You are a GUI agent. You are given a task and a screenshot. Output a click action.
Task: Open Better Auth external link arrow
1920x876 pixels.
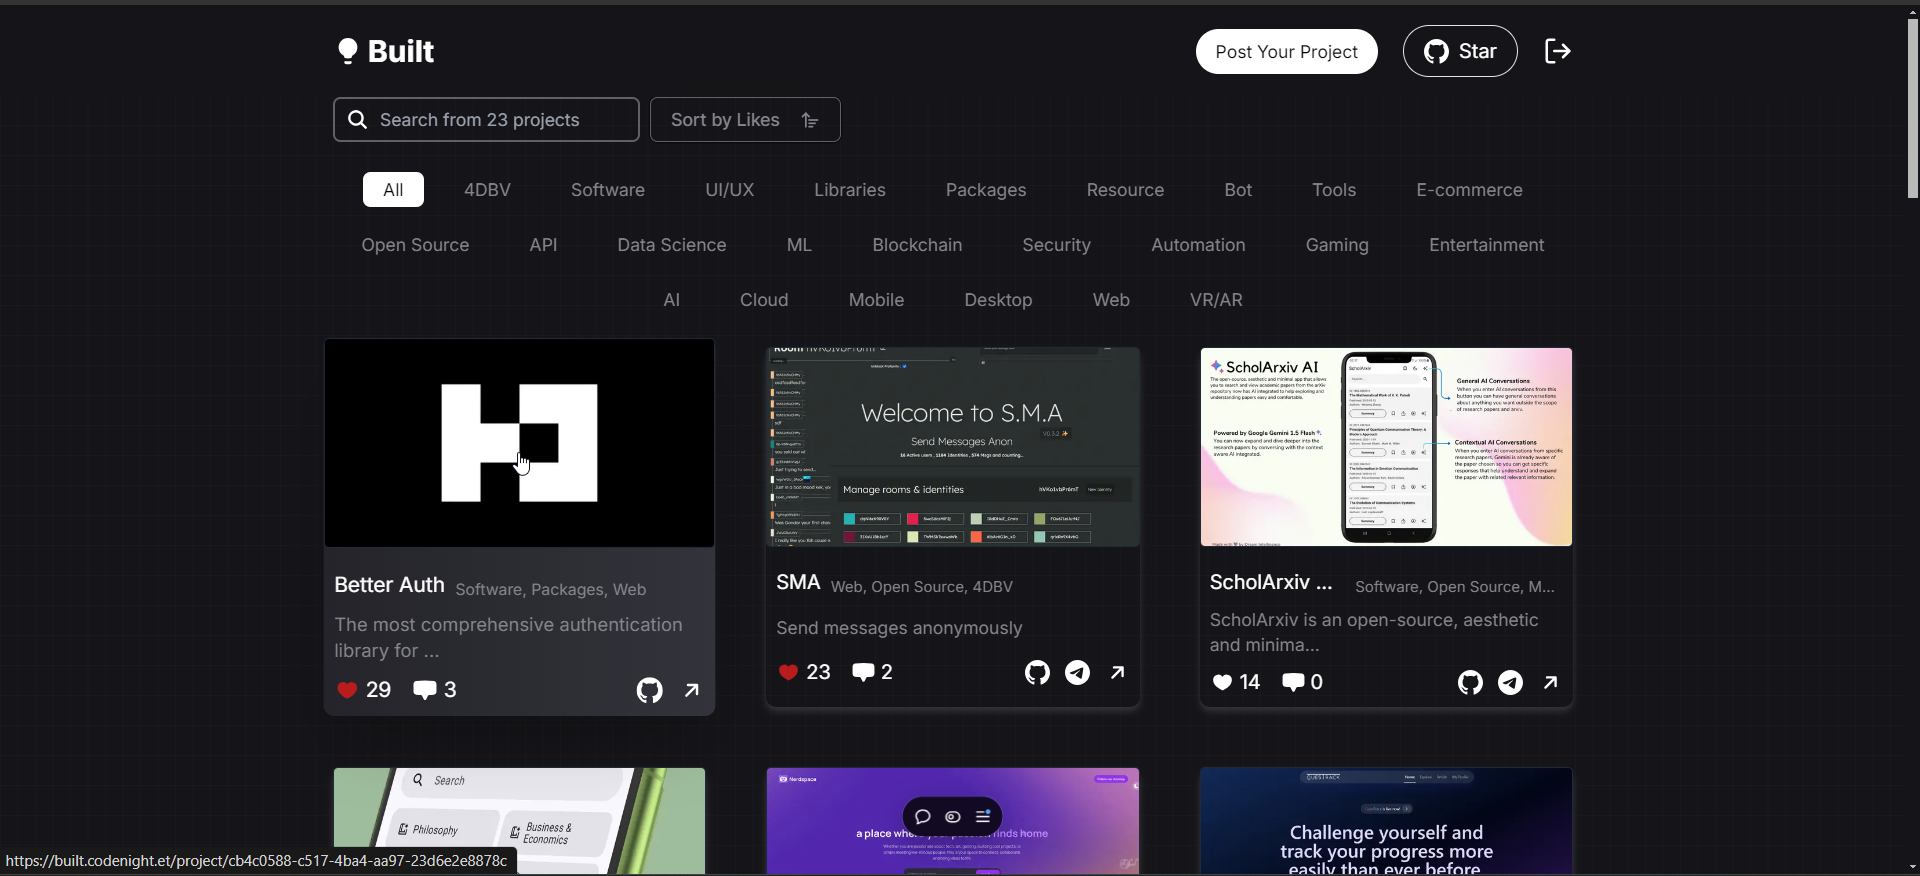[x=692, y=690]
